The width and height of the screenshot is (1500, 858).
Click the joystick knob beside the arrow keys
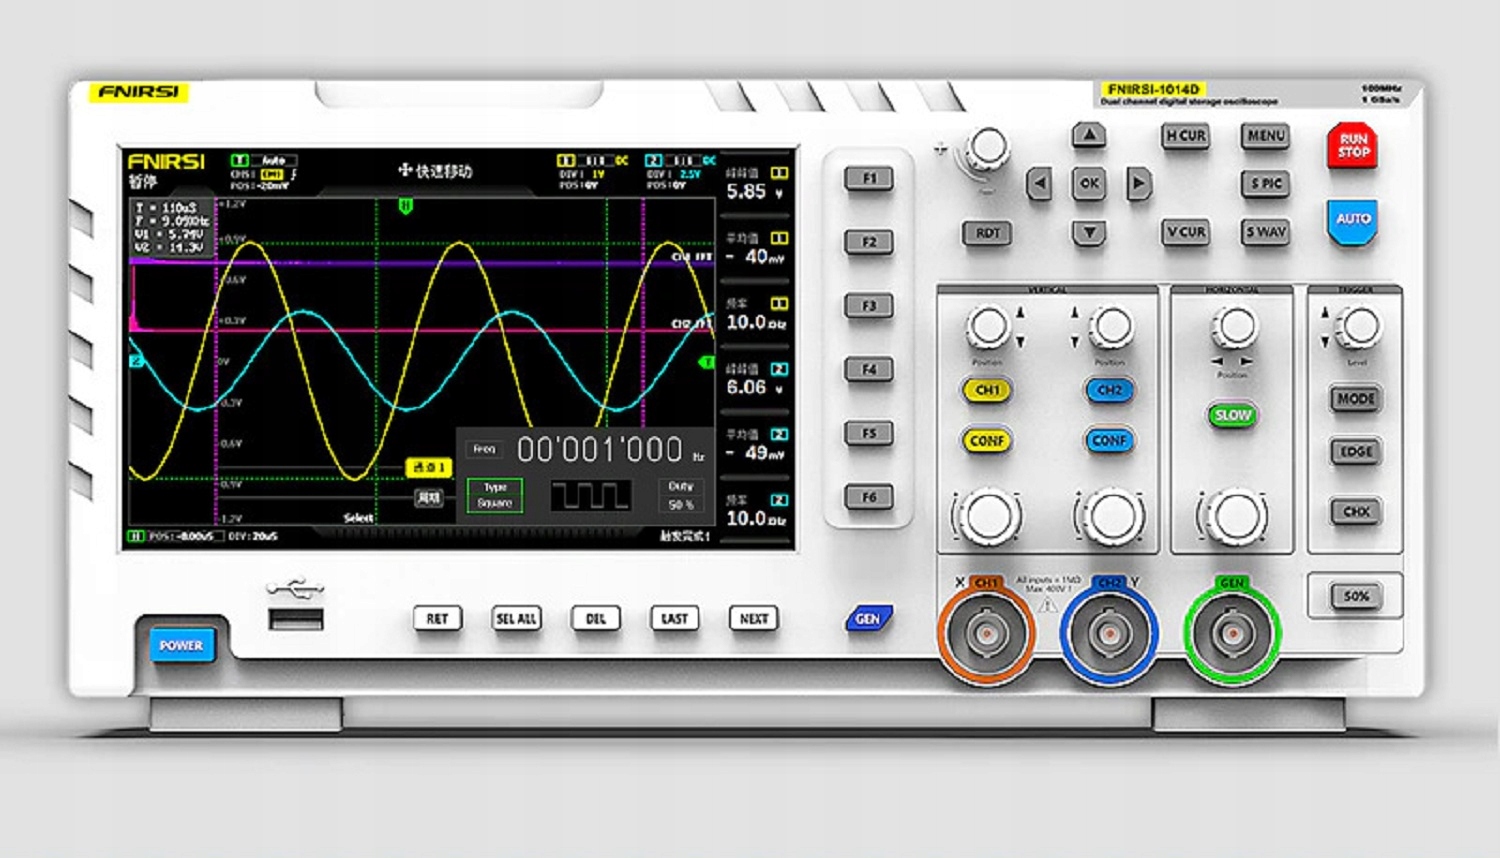click(x=988, y=148)
